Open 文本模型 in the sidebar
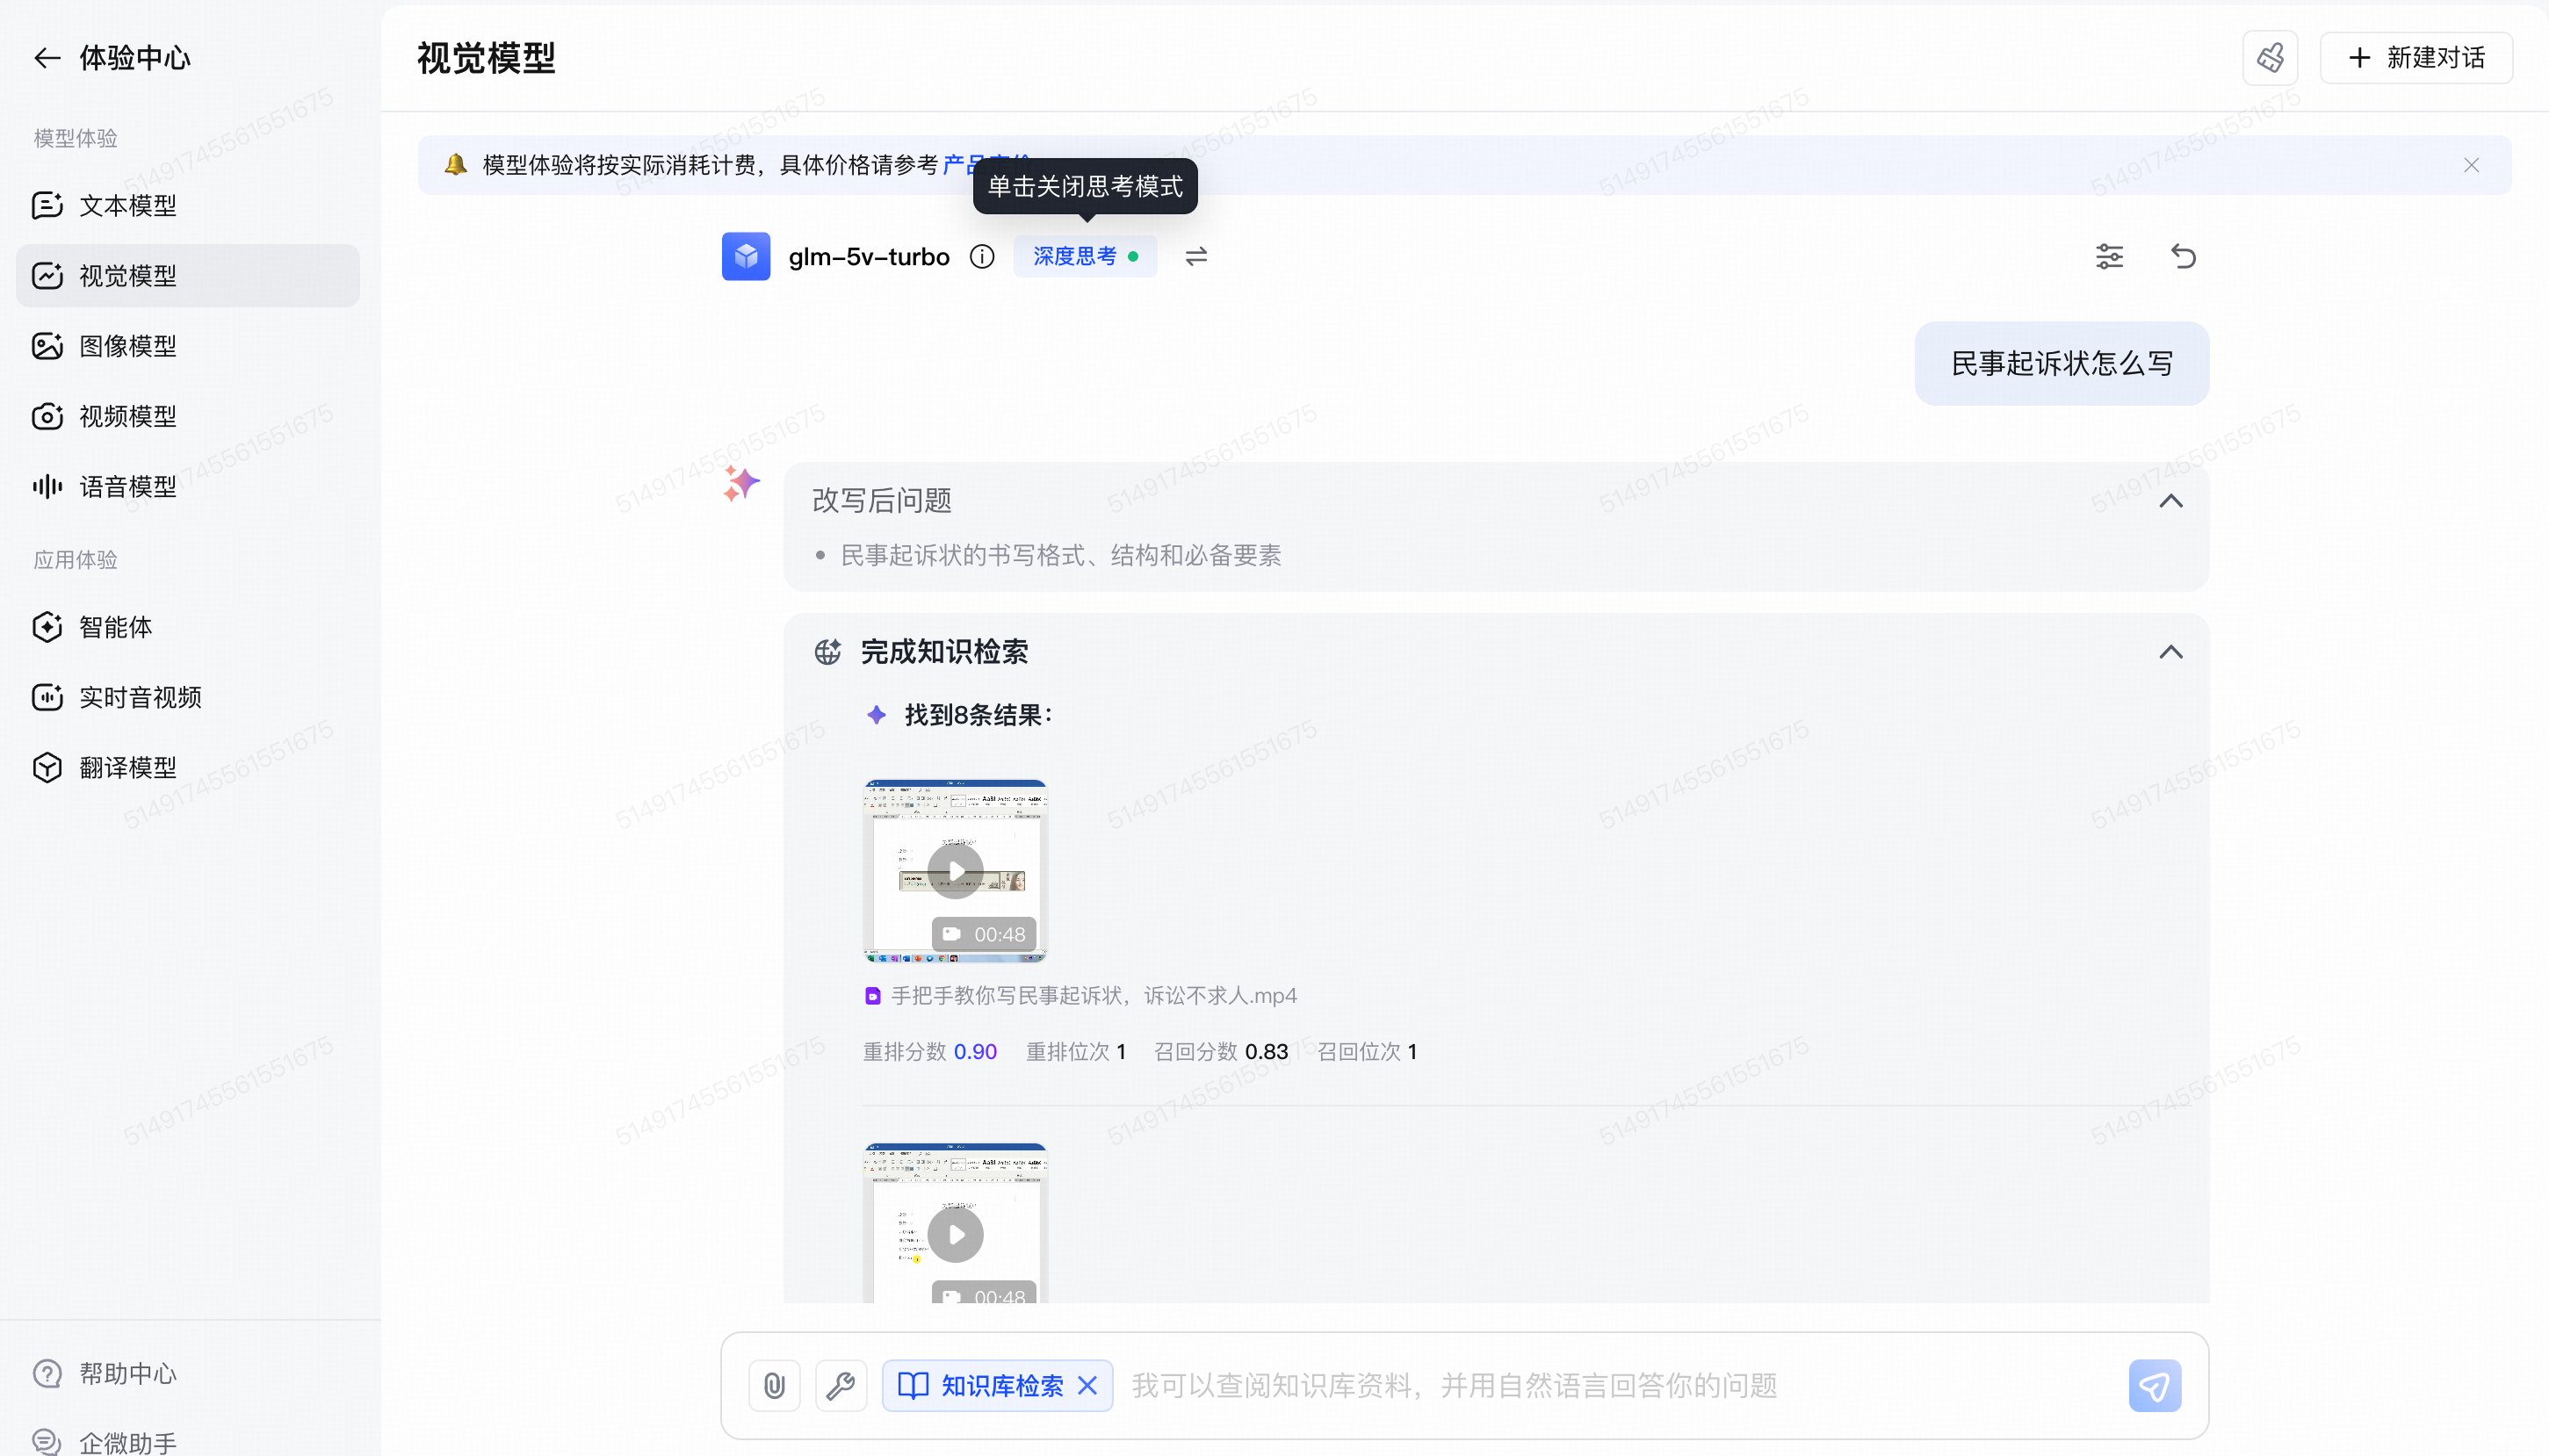The width and height of the screenshot is (2549, 1456). [x=128, y=205]
